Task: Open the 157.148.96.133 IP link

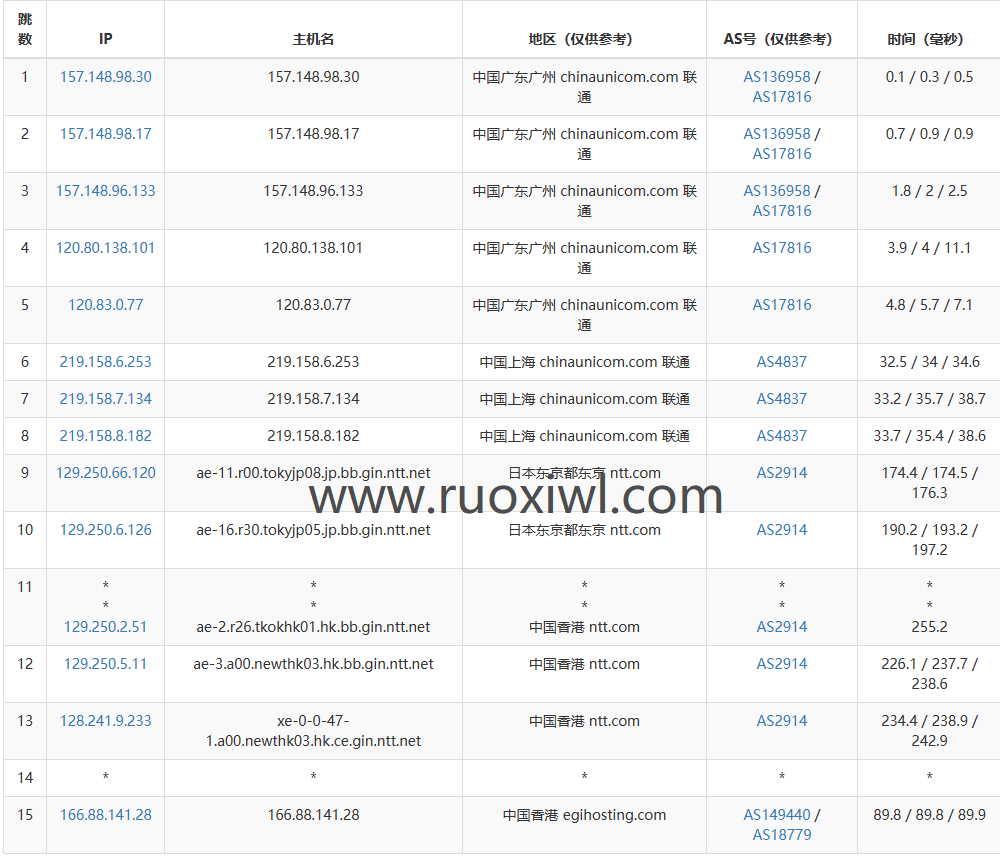Action: (x=105, y=191)
